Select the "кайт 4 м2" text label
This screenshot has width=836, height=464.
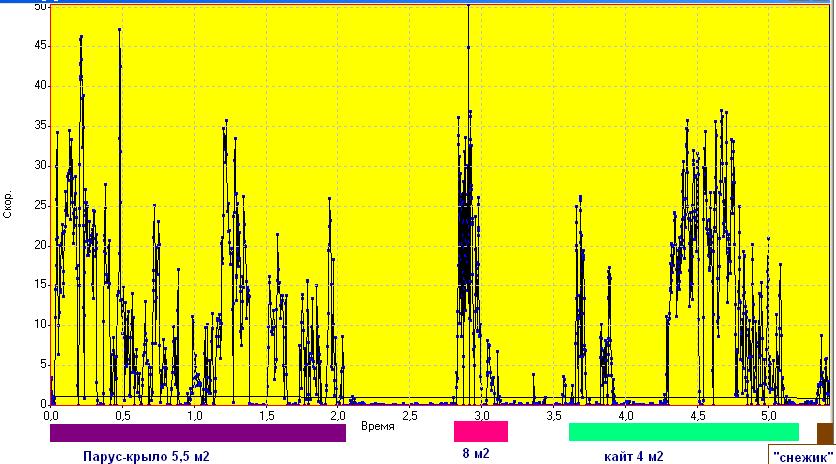(x=633, y=456)
